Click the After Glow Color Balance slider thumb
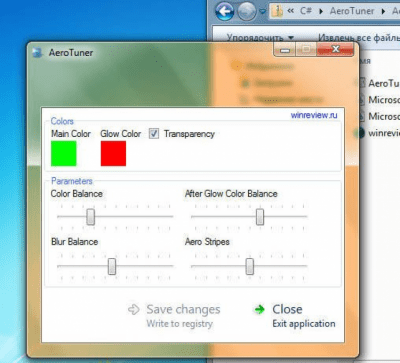Image resolution: width=400 pixels, height=363 pixels. 260,217
